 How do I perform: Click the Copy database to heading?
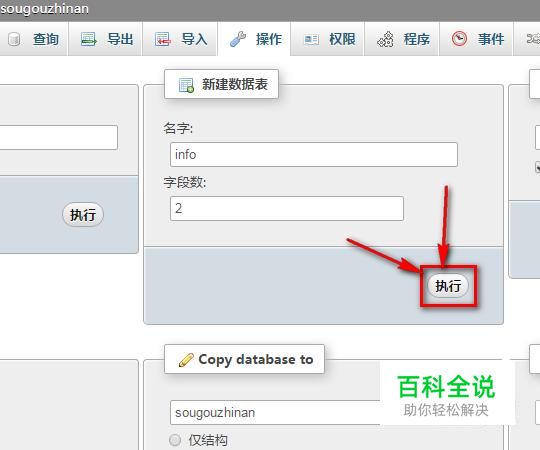coord(245,359)
